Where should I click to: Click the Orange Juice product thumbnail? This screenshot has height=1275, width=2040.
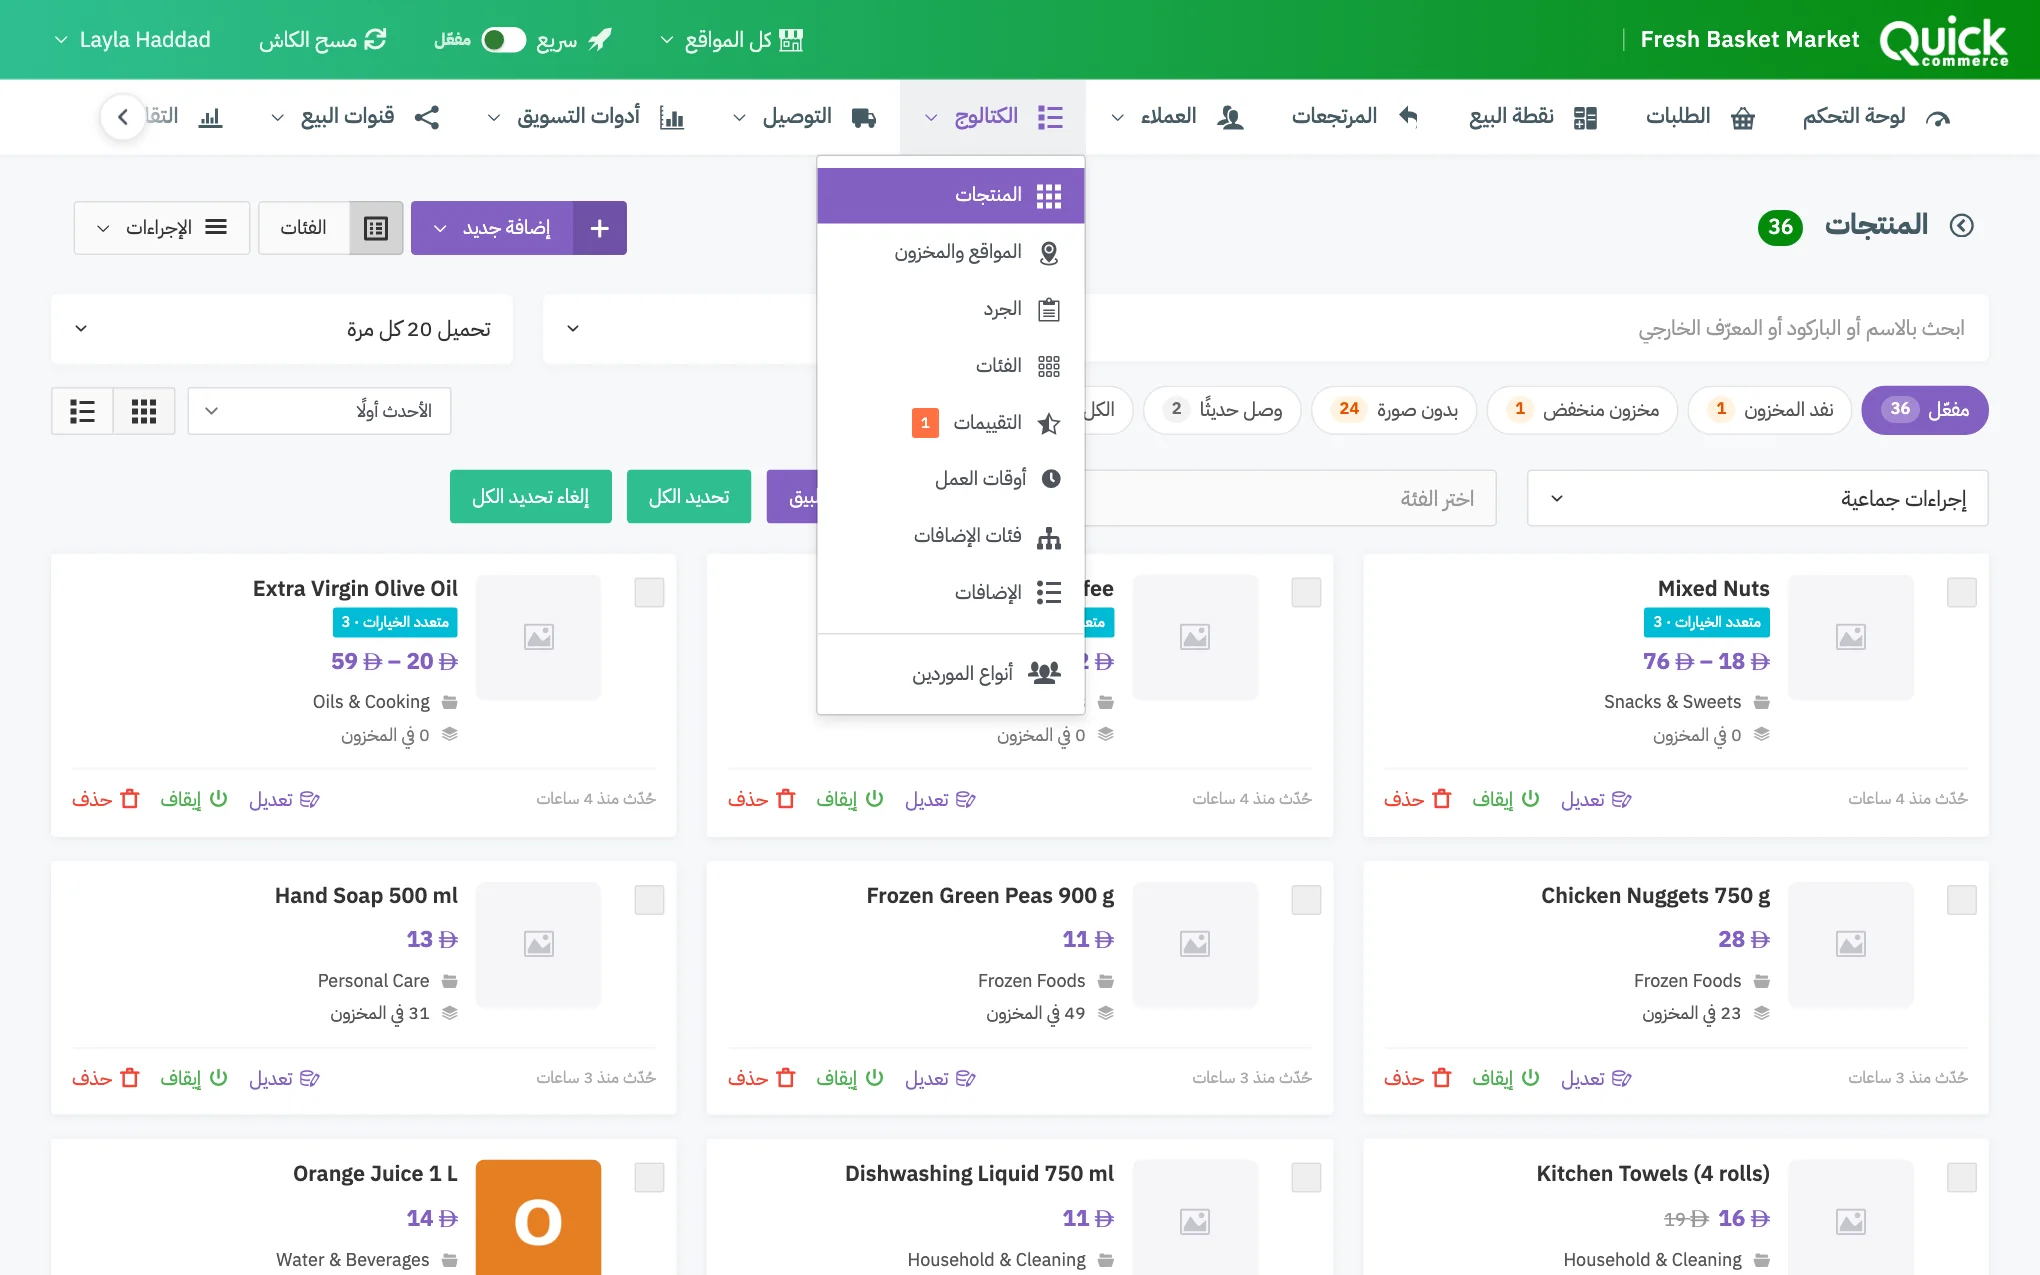[x=538, y=1218]
